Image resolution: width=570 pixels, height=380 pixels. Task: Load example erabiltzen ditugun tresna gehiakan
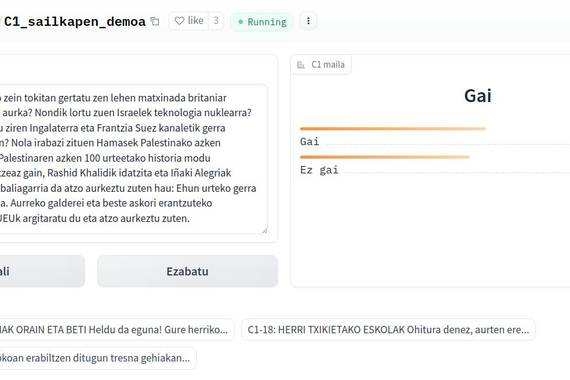point(98,358)
